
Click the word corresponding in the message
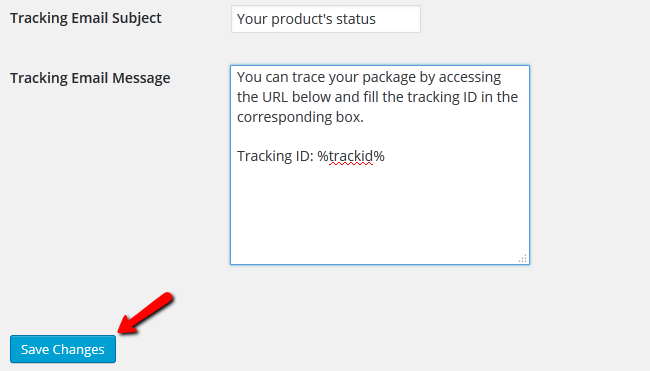[284, 118]
